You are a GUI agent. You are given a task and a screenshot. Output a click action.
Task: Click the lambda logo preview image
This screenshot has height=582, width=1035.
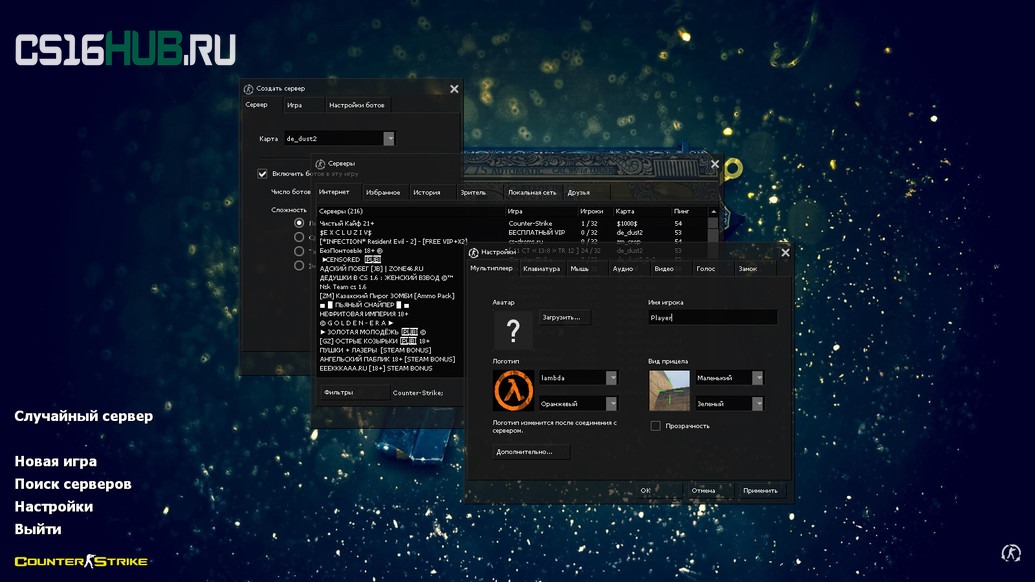click(513, 391)
